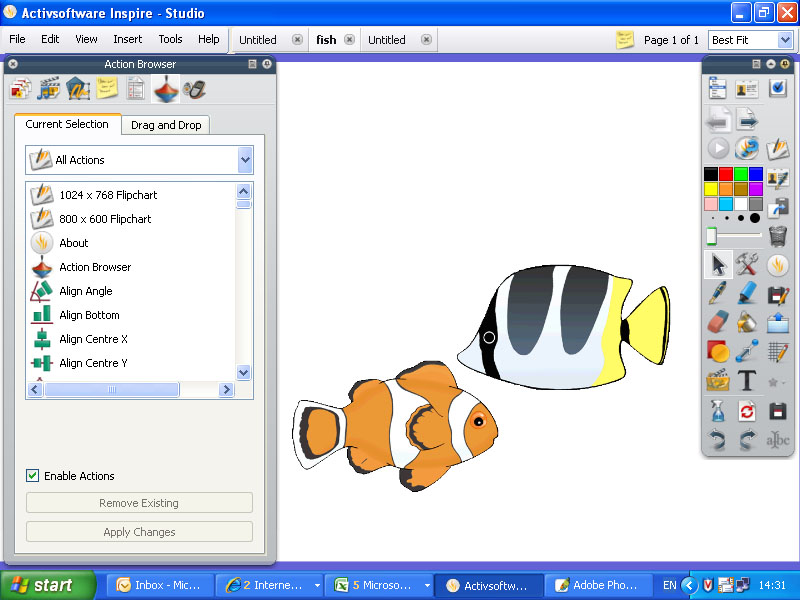Select the Pen tool in toolbox

(x=718, y=294)
